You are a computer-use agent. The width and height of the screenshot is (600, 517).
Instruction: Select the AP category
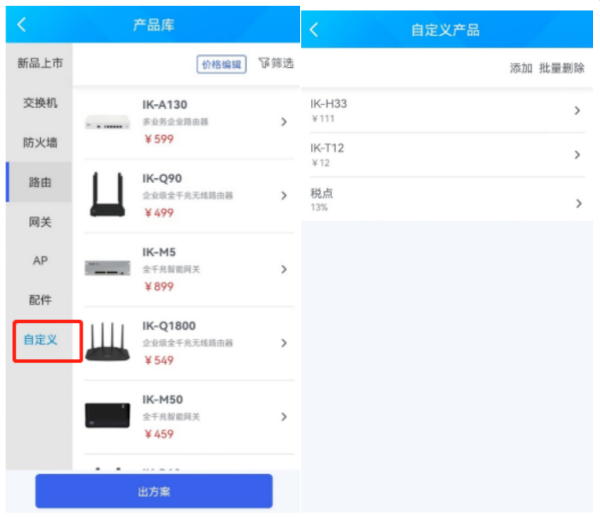[40, 261]
